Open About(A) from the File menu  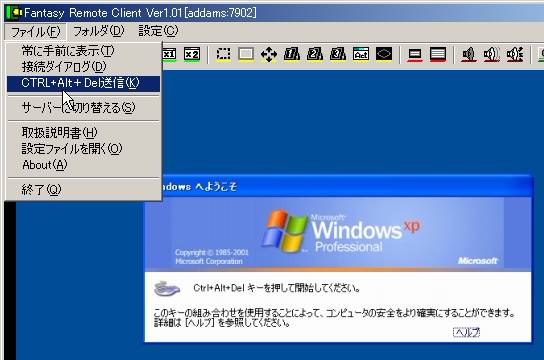pos(83,165)
